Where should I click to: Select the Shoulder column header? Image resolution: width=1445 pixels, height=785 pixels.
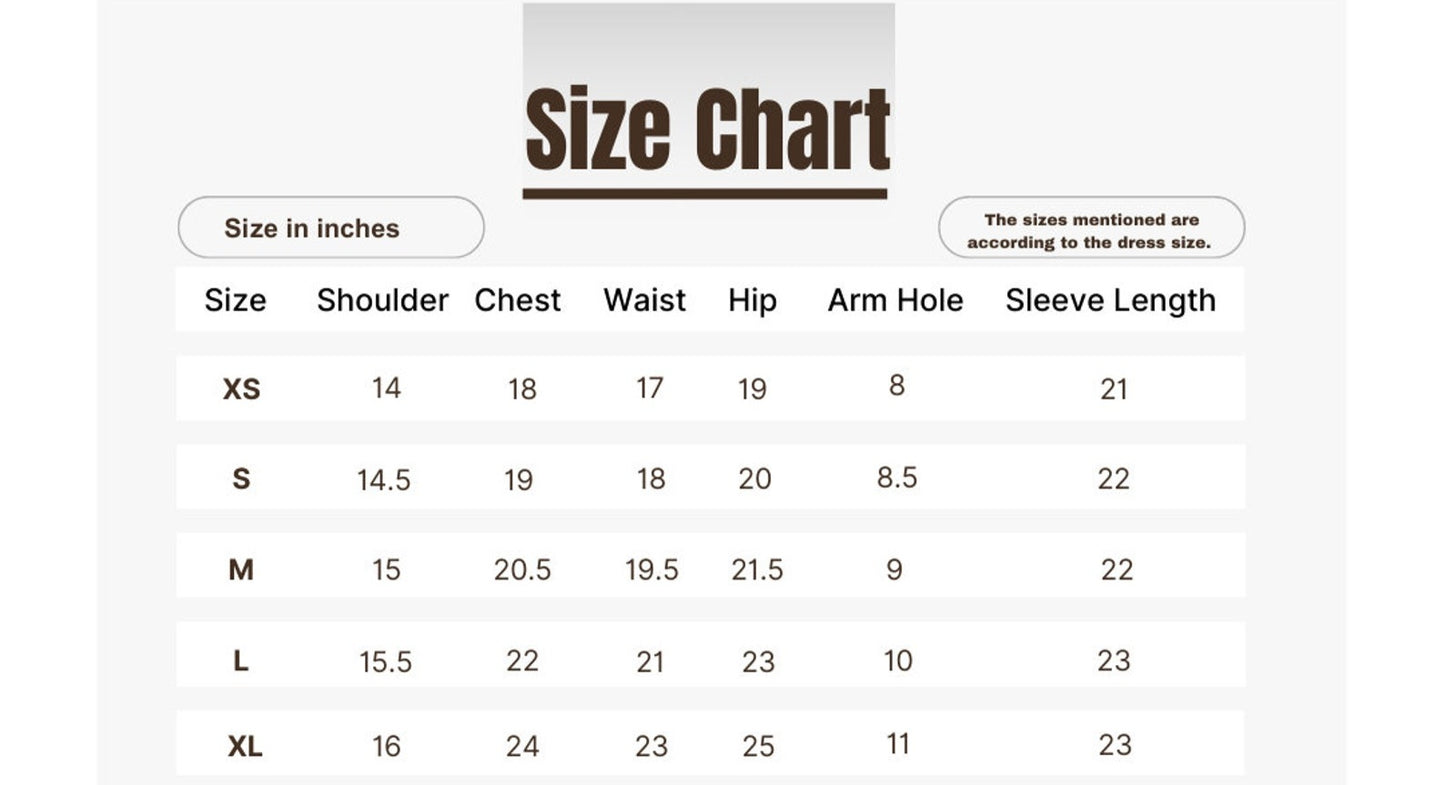point(383,300)
